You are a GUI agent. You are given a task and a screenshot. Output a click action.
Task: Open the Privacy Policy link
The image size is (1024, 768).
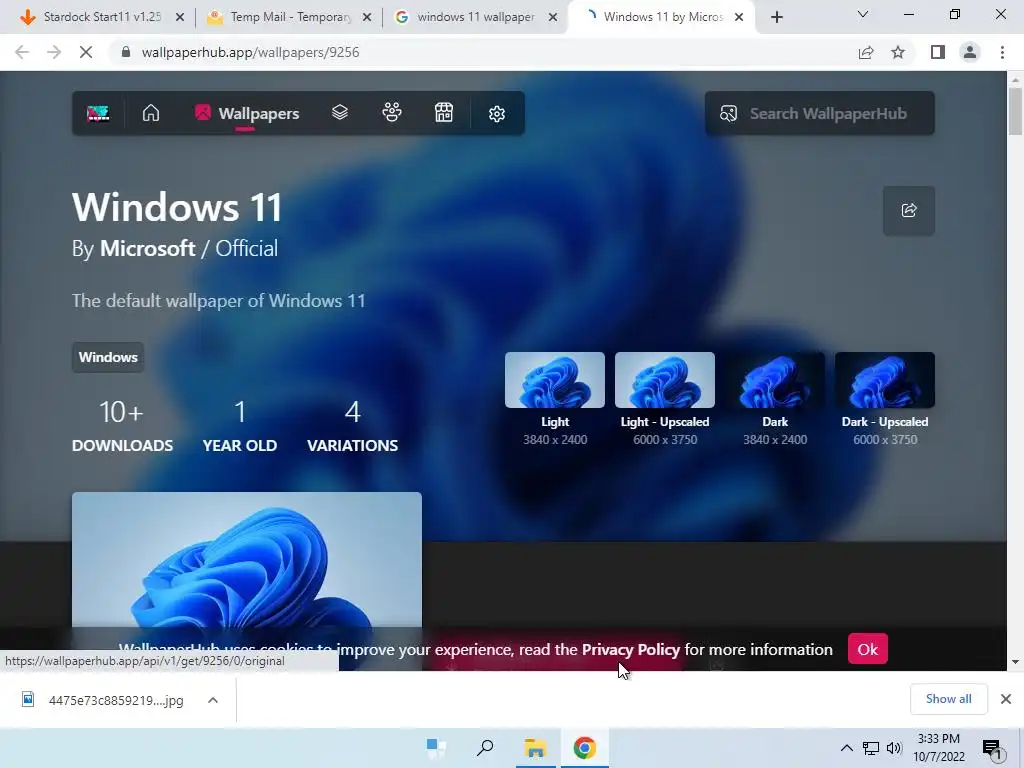click(x=631, y=650)
